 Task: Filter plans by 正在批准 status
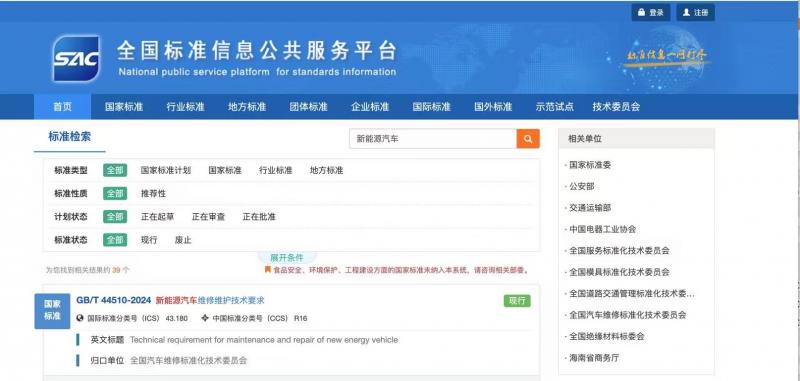[259, 217]
